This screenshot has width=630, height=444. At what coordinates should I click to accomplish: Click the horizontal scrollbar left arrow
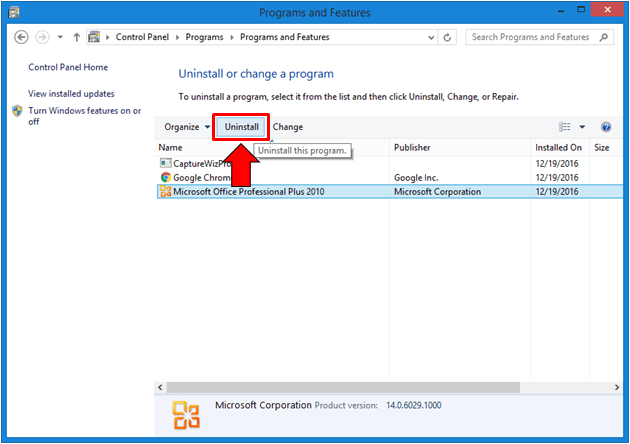(160, 387)
